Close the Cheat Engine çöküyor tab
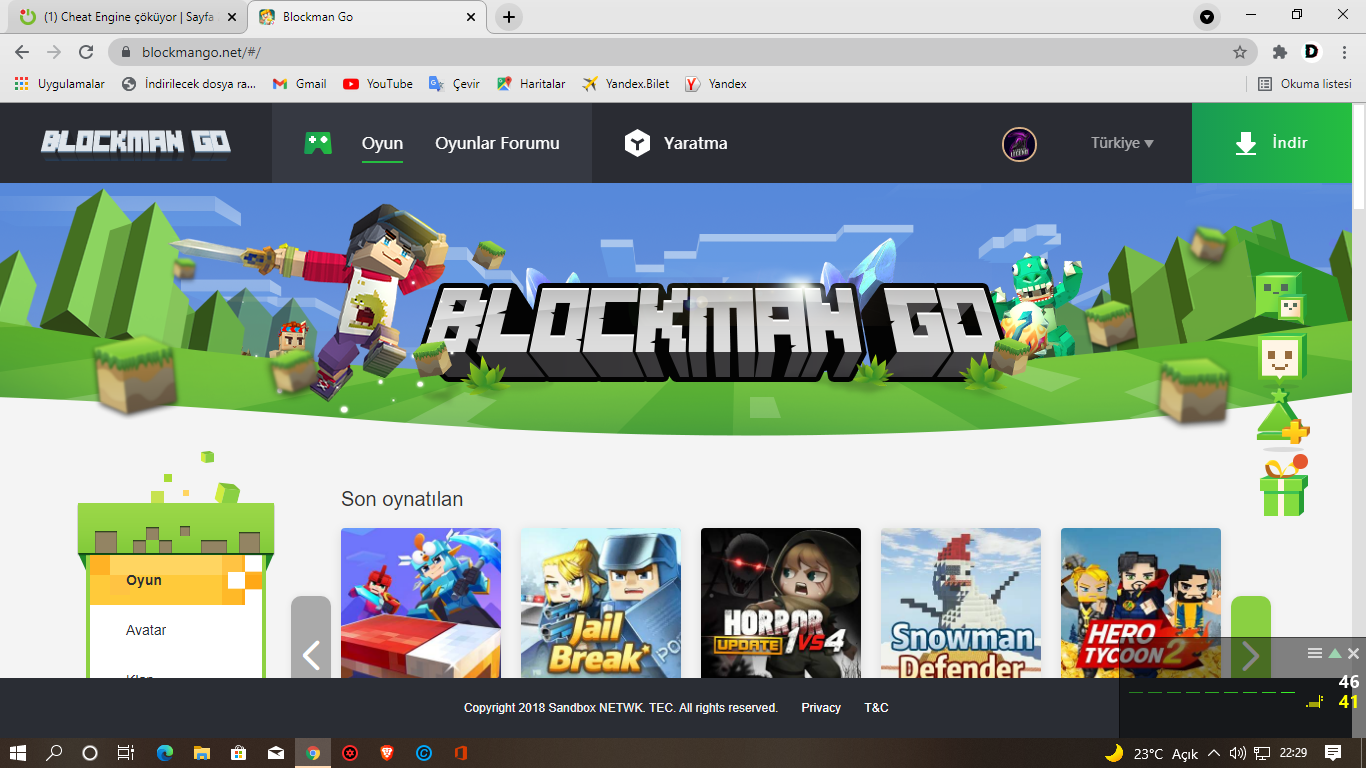The image size is (1366, 768). (x=231, y=17)
